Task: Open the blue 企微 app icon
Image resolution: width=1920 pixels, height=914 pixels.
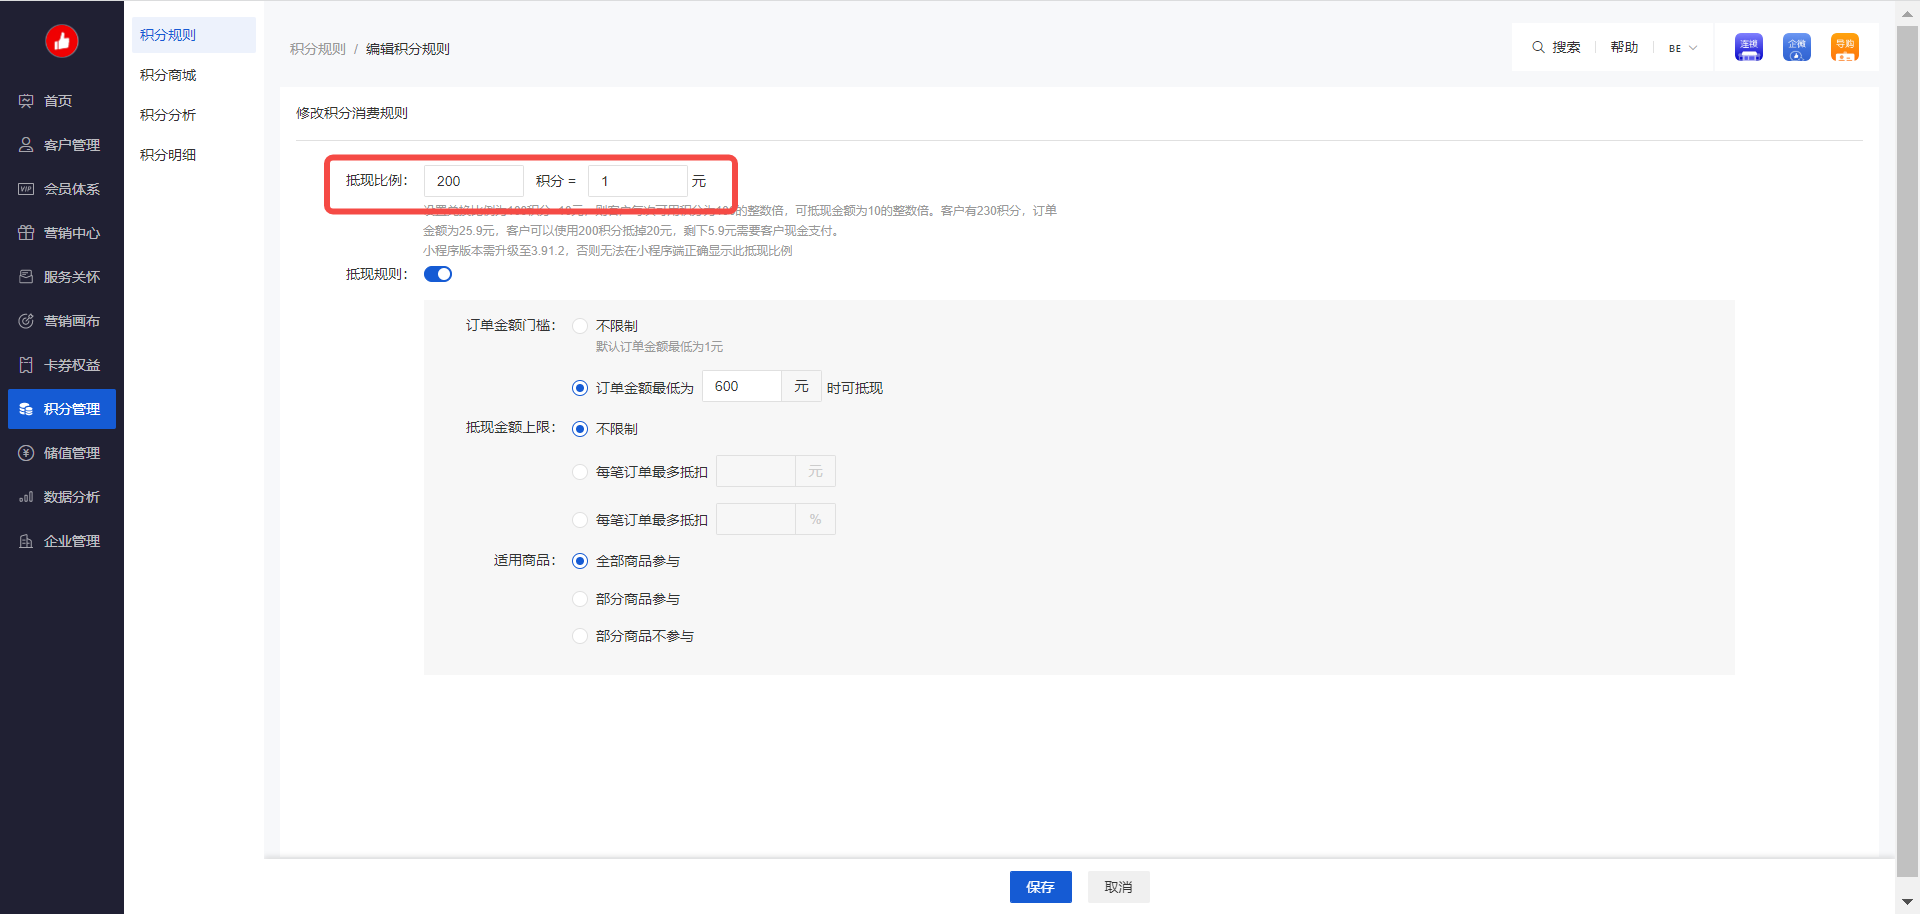Action: 1796,47
